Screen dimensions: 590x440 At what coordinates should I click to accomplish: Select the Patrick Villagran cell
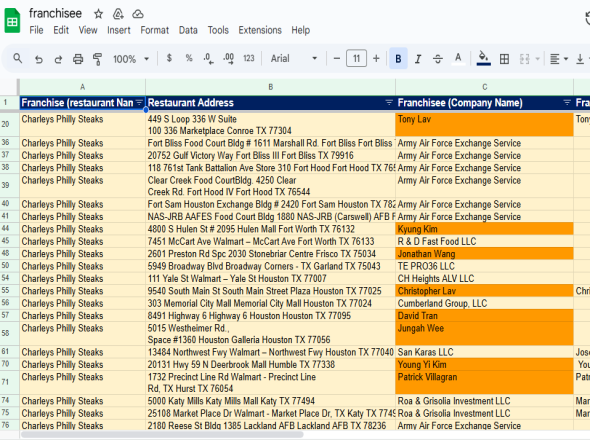pos(485,382)
